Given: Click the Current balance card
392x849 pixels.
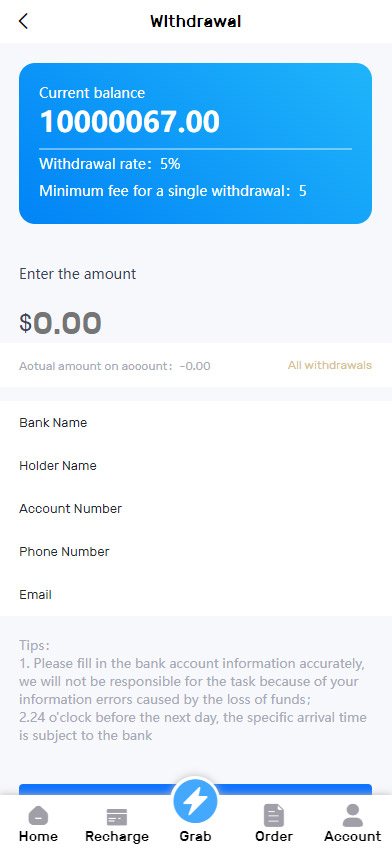Looking at the screenshot, I should pyautogui.click(x=195, y=143).
